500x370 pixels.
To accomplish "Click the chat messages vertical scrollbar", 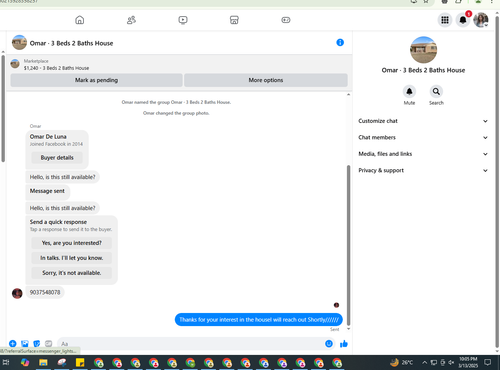I will coord(349,245).
